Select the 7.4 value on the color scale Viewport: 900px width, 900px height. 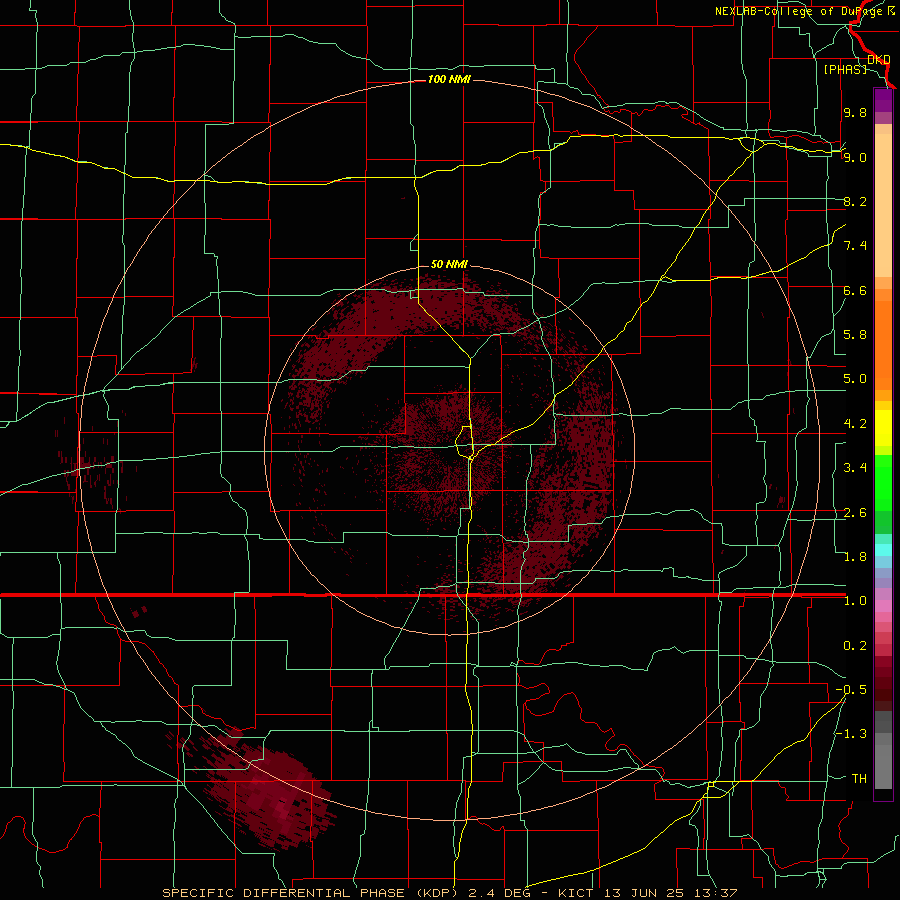pyautogui.click(x=855, y=246)
